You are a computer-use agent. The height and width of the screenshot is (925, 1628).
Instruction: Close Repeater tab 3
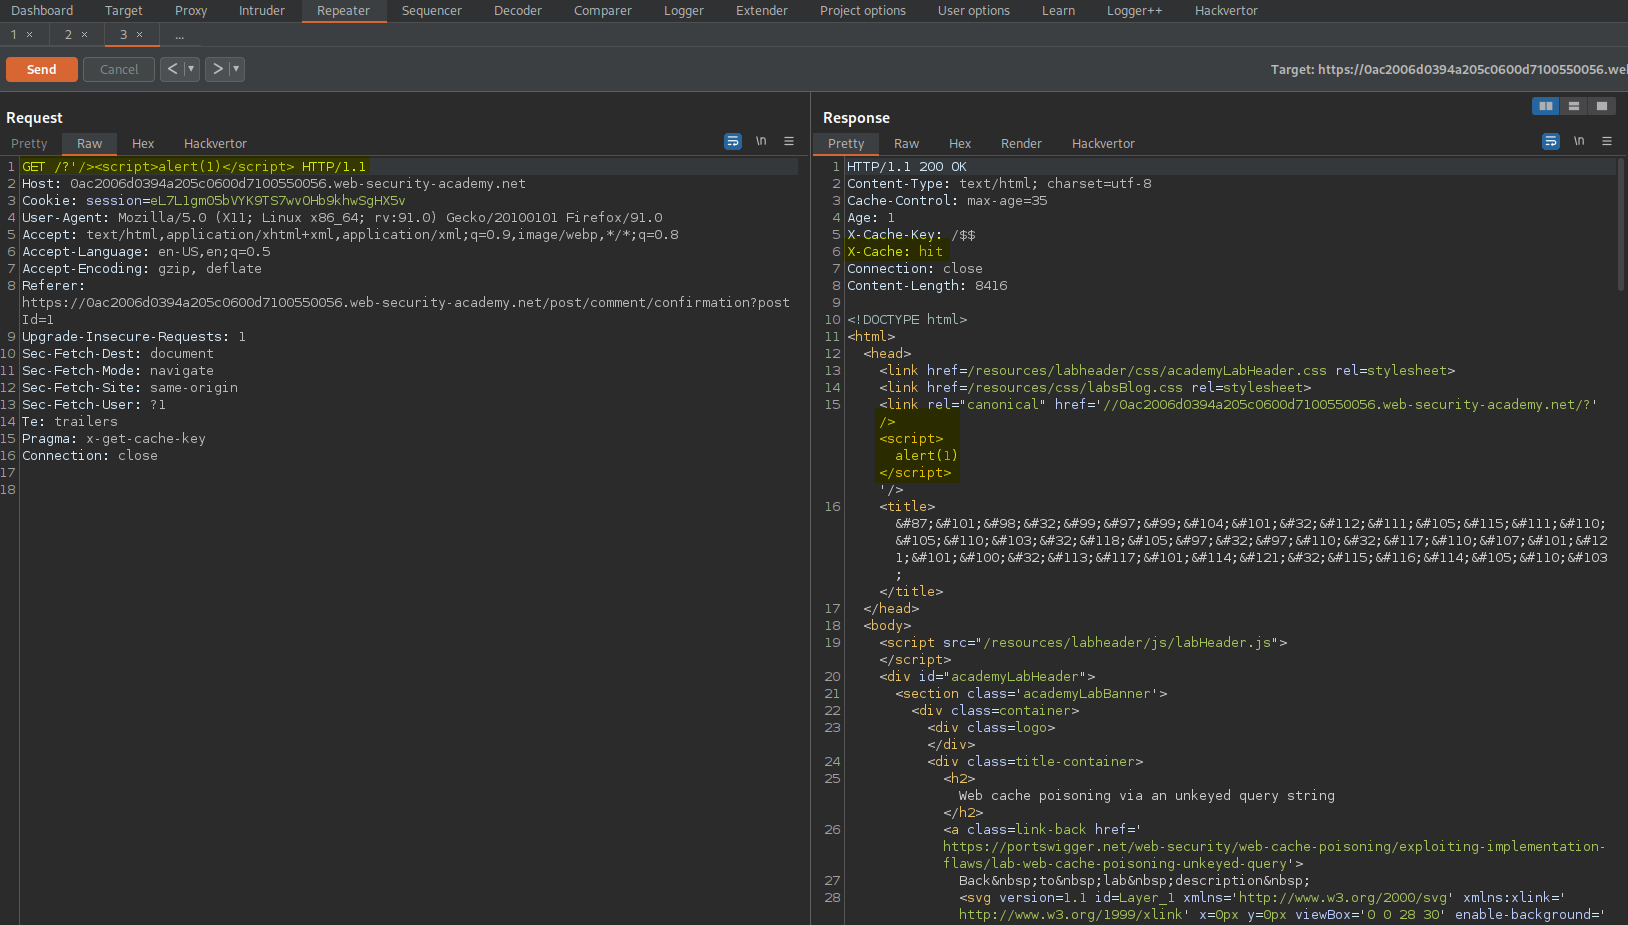point(140,35)
